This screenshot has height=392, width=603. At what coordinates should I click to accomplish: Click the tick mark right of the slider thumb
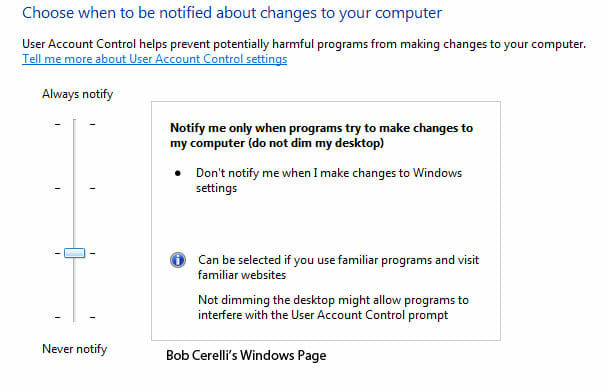tap(92, 253)
